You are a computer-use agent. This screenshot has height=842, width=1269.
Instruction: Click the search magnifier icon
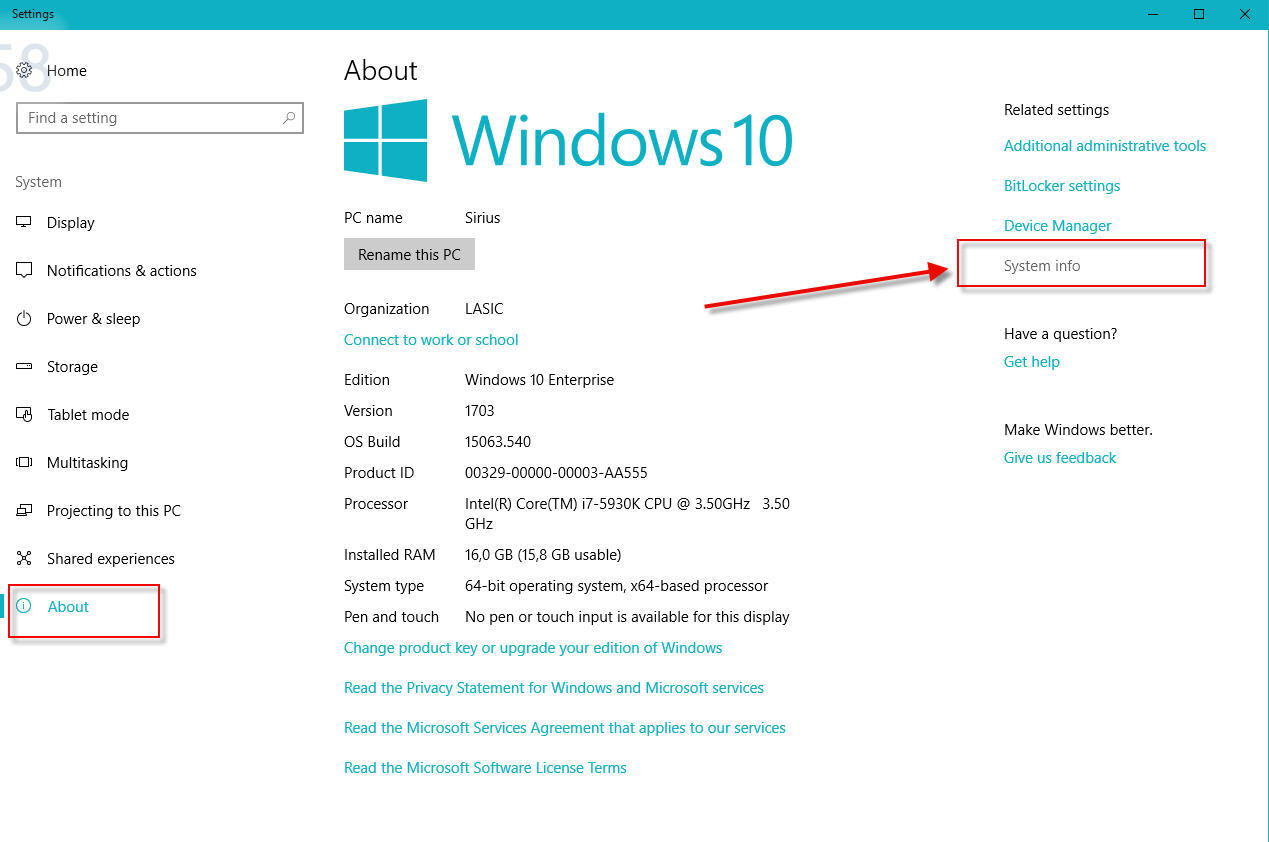coord(289,118)
